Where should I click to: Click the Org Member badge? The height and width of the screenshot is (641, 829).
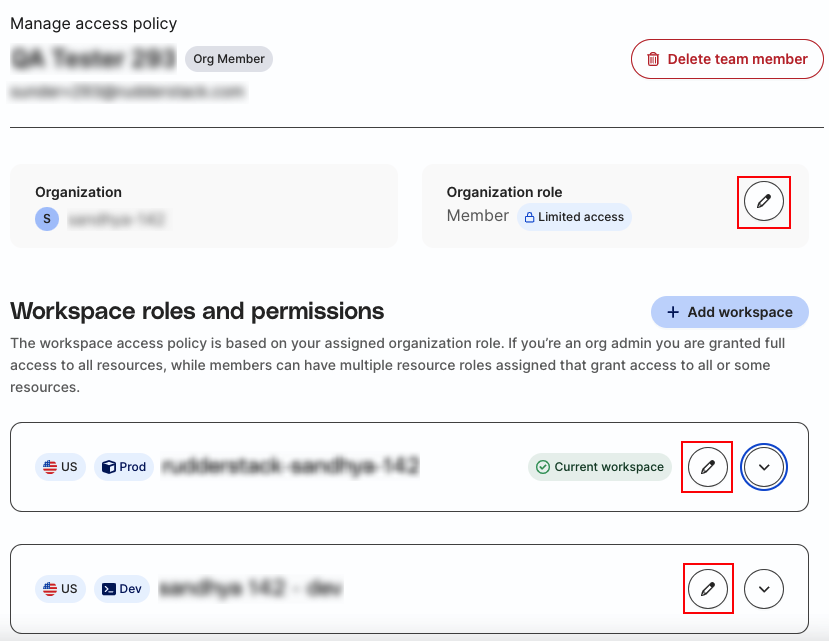coord(229,59)
